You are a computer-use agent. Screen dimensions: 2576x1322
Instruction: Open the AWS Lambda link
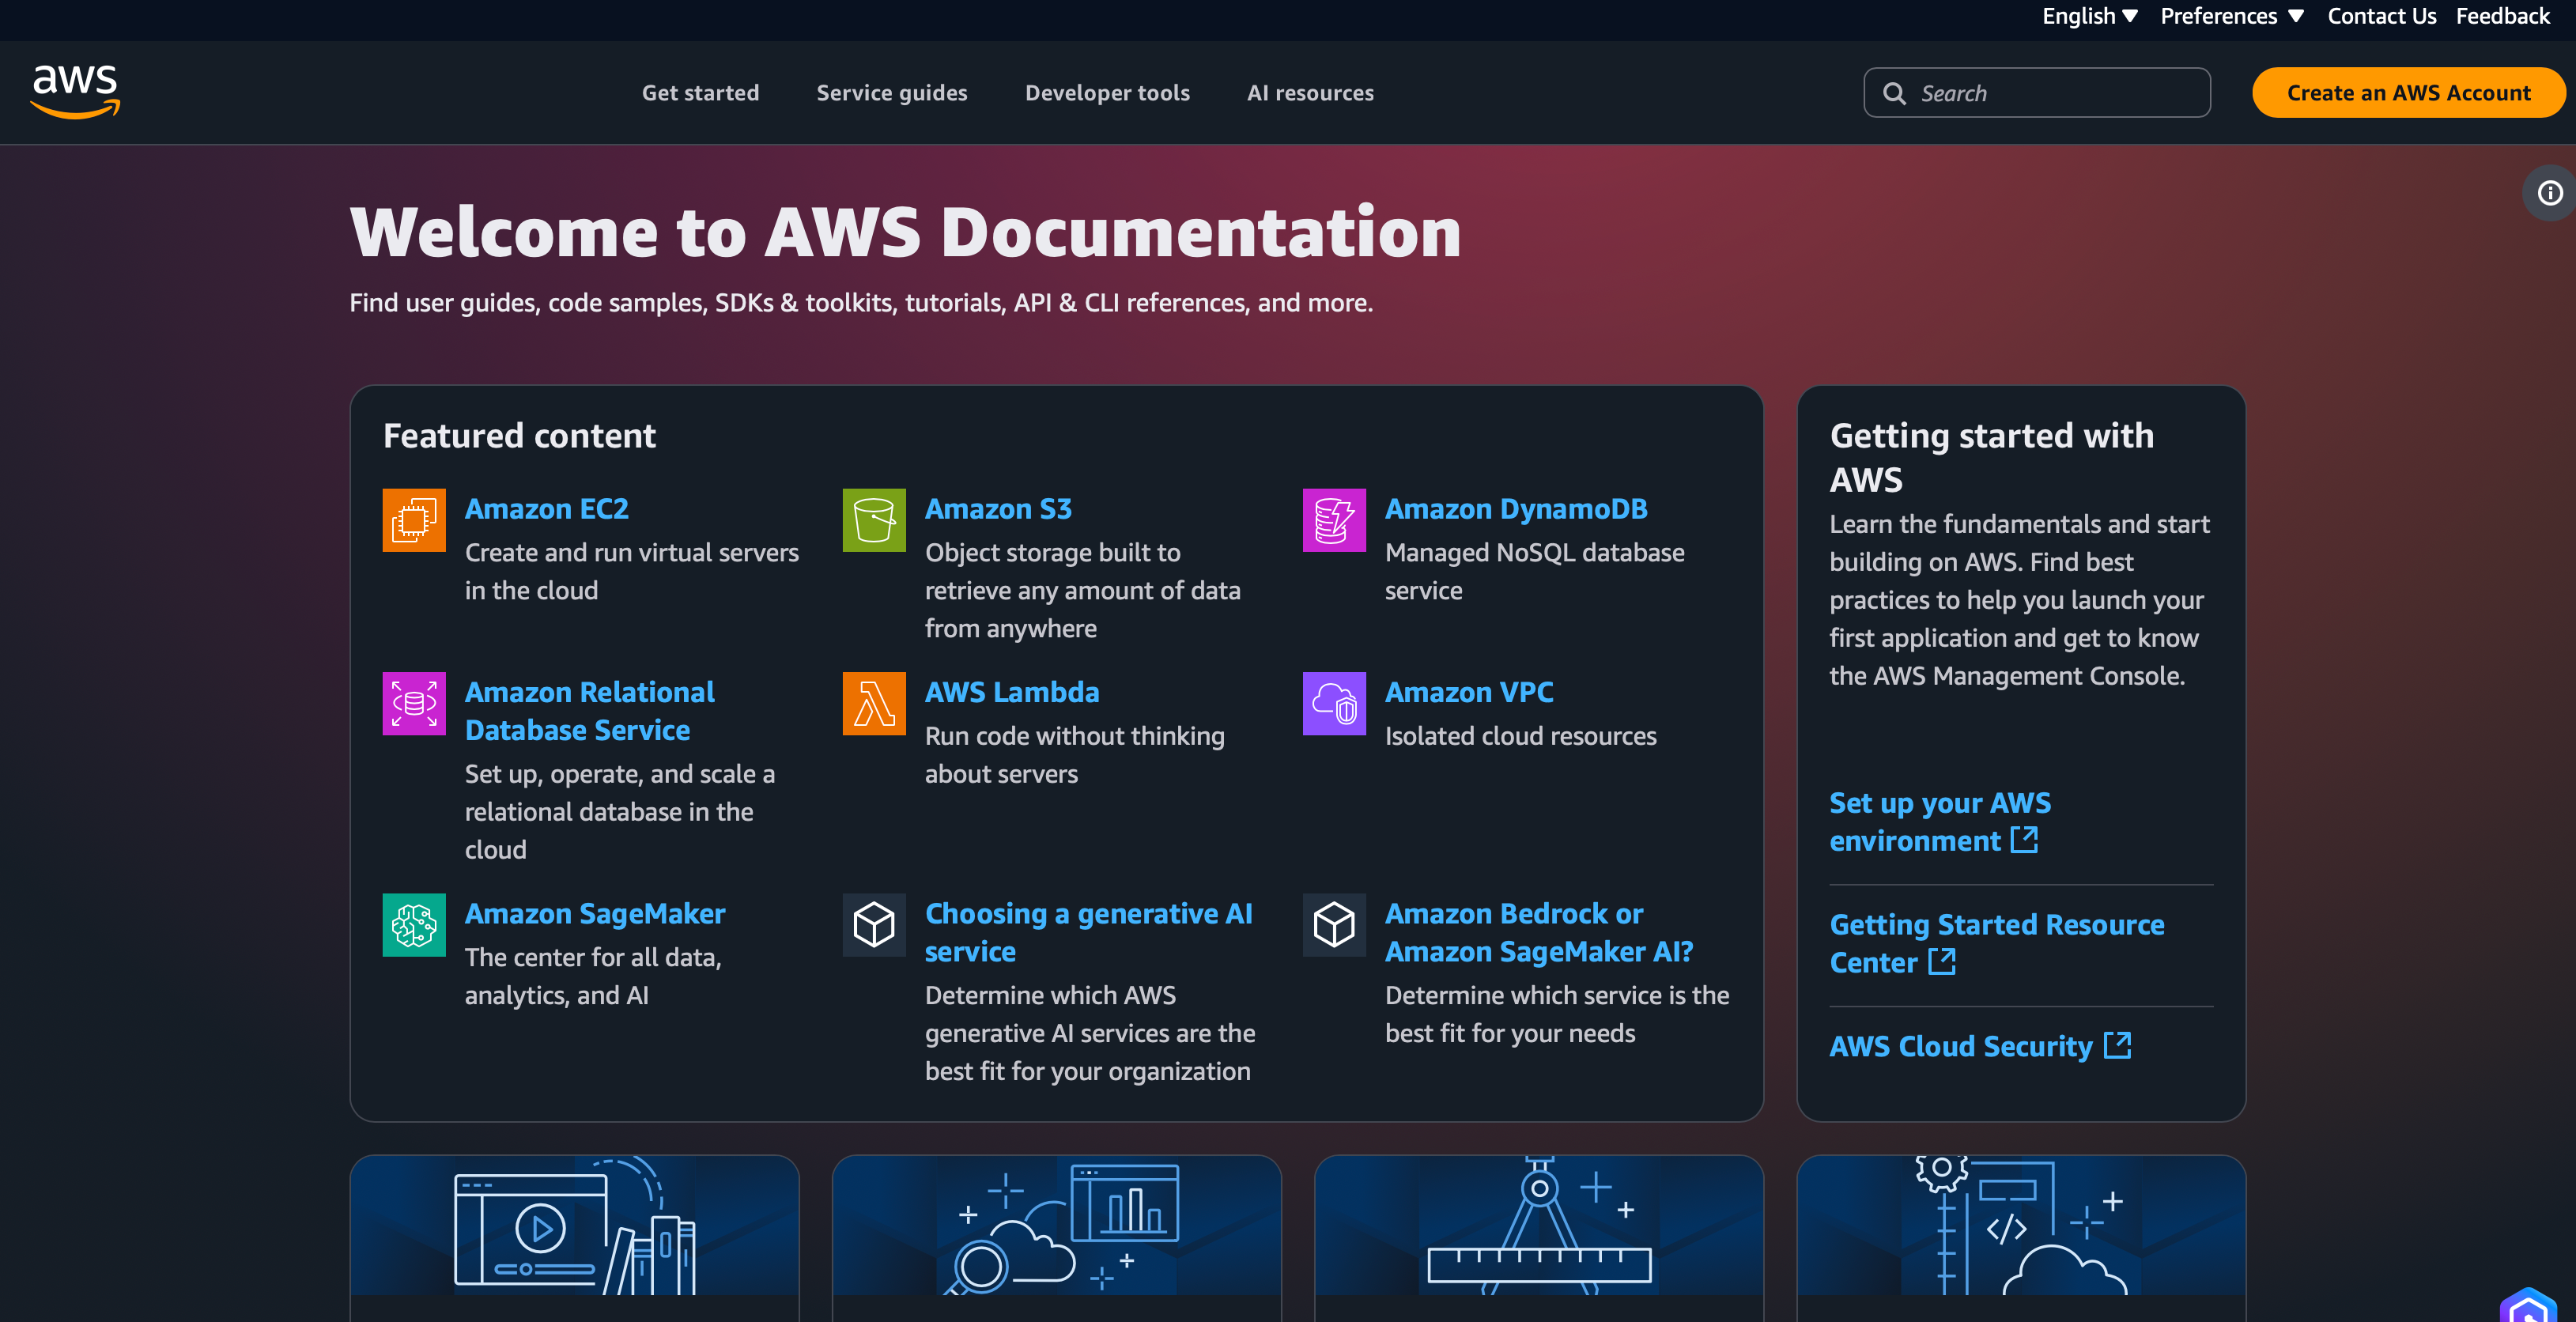click(x=1012, y=692)
